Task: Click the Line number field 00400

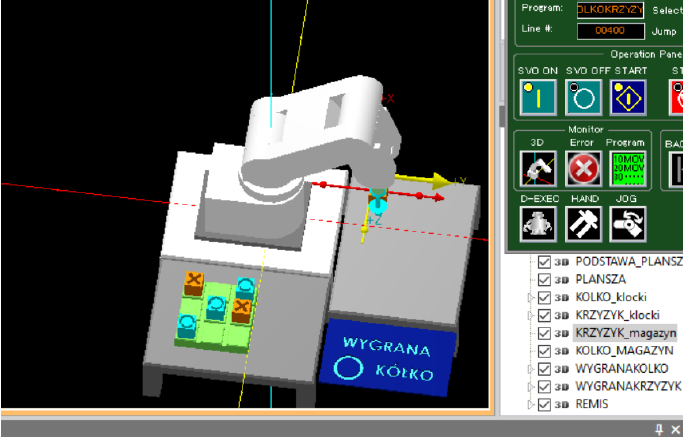Action: pos(610,31)
